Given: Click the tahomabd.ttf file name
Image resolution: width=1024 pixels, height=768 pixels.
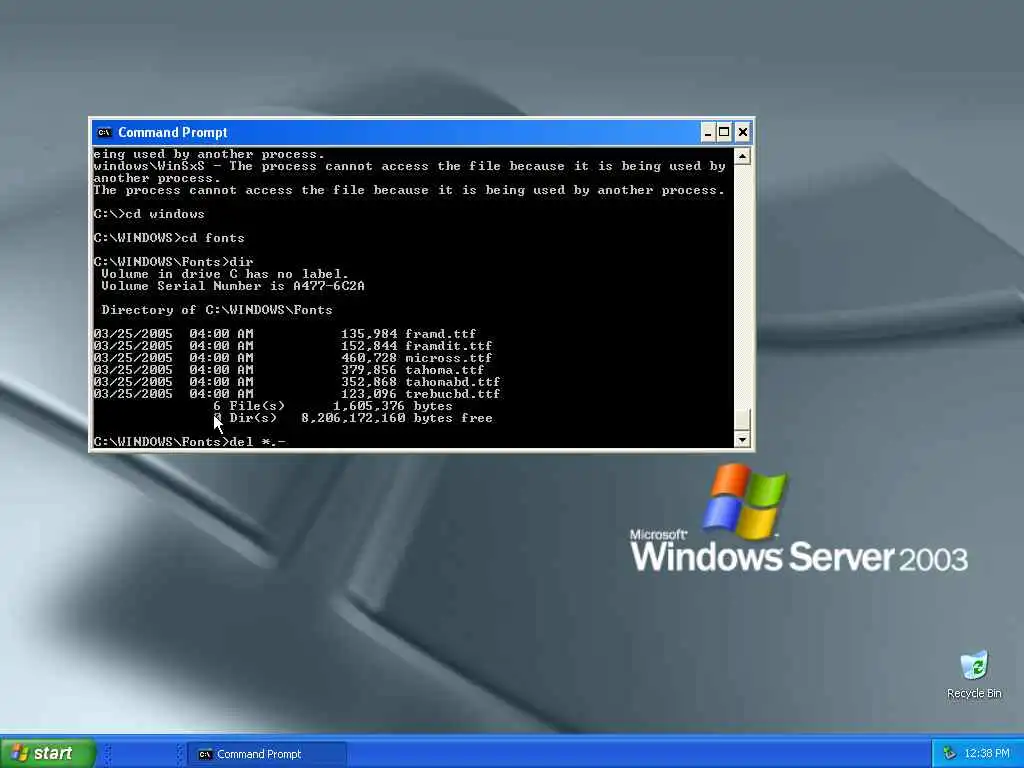Looking at the screenshot, I should click(452, 381).
